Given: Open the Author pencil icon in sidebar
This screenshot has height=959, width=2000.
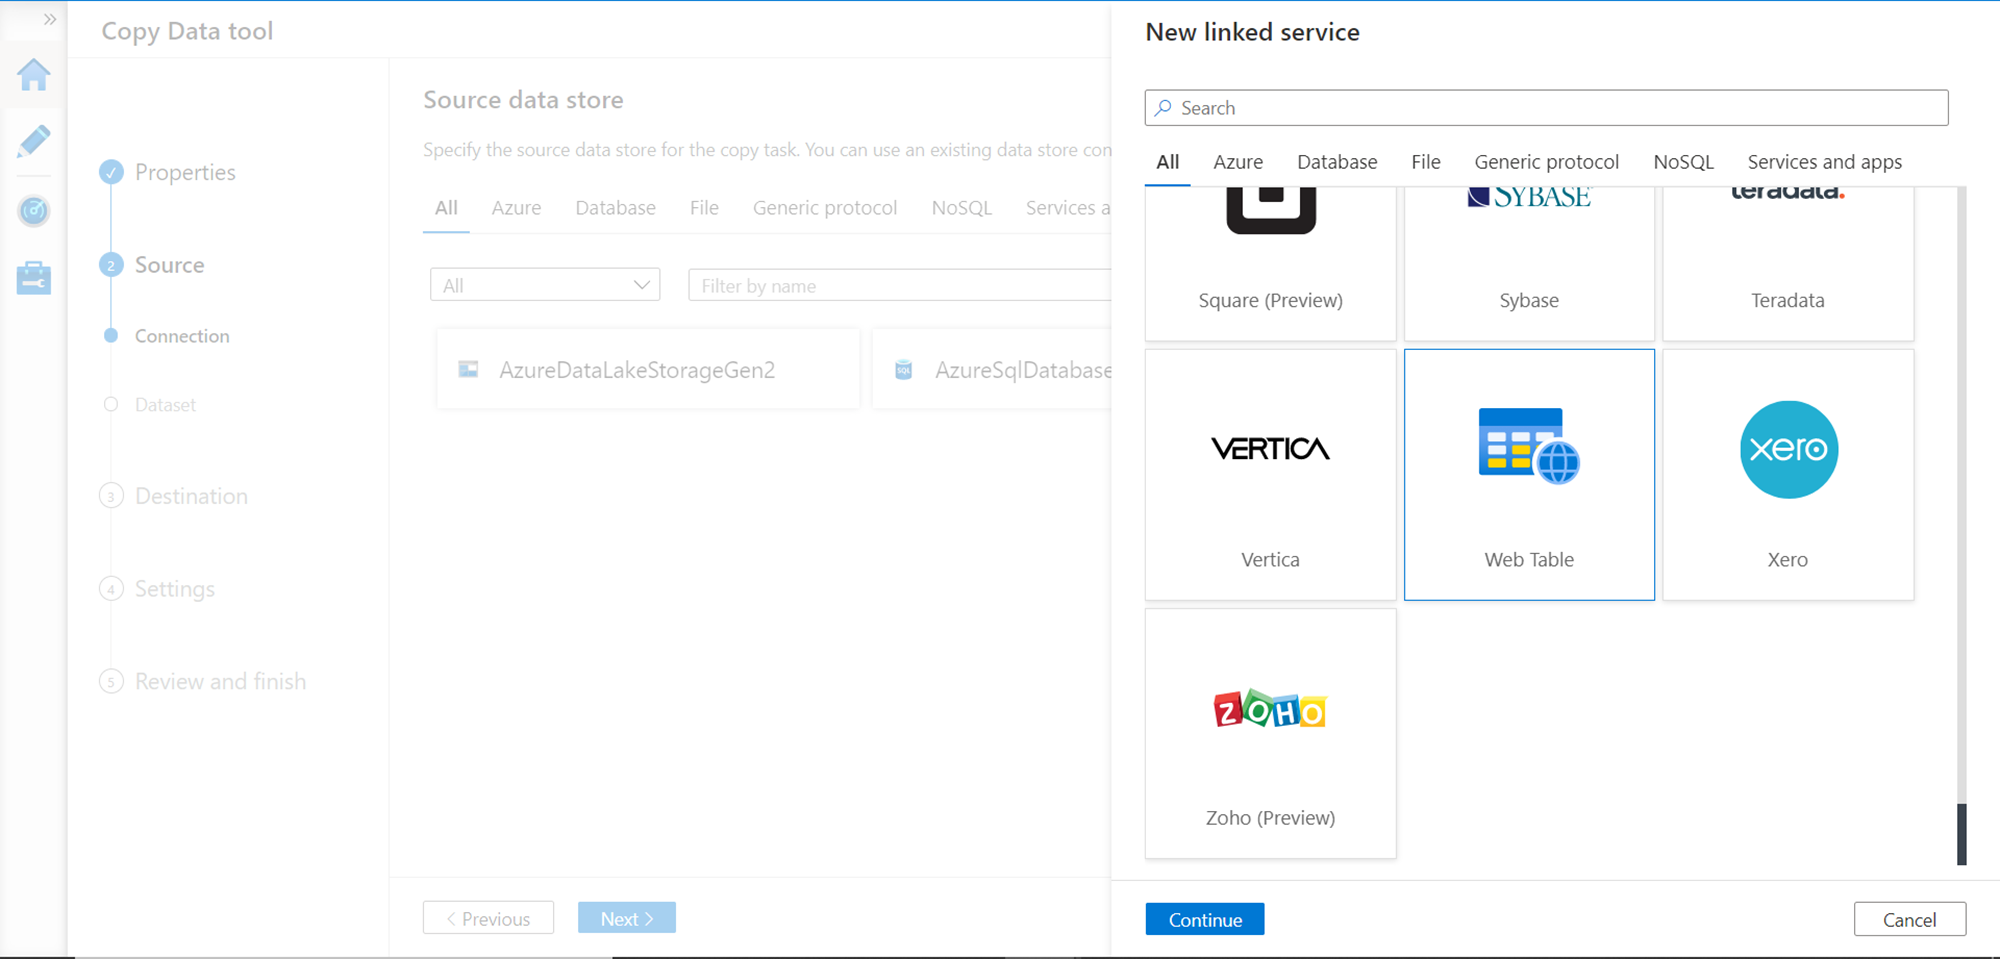Looking at the screenshot, I should (34, 141).
